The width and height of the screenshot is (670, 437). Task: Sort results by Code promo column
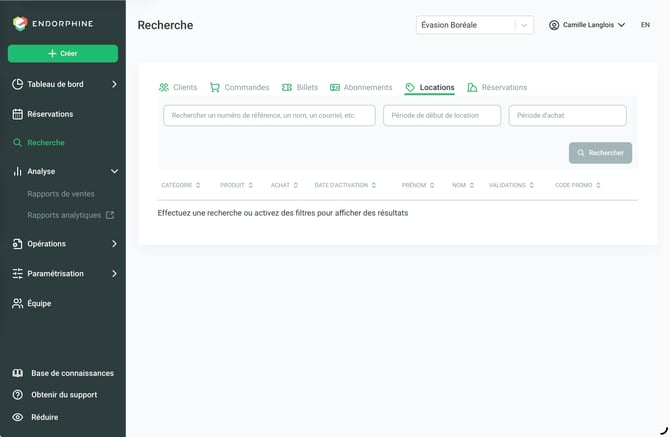(577, 185)
